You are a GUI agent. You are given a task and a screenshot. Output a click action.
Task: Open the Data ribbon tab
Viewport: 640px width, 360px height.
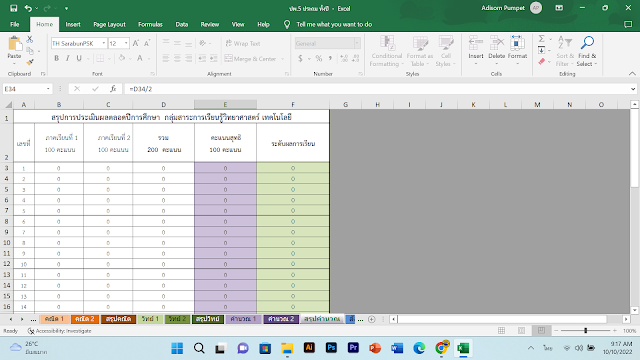182,24
